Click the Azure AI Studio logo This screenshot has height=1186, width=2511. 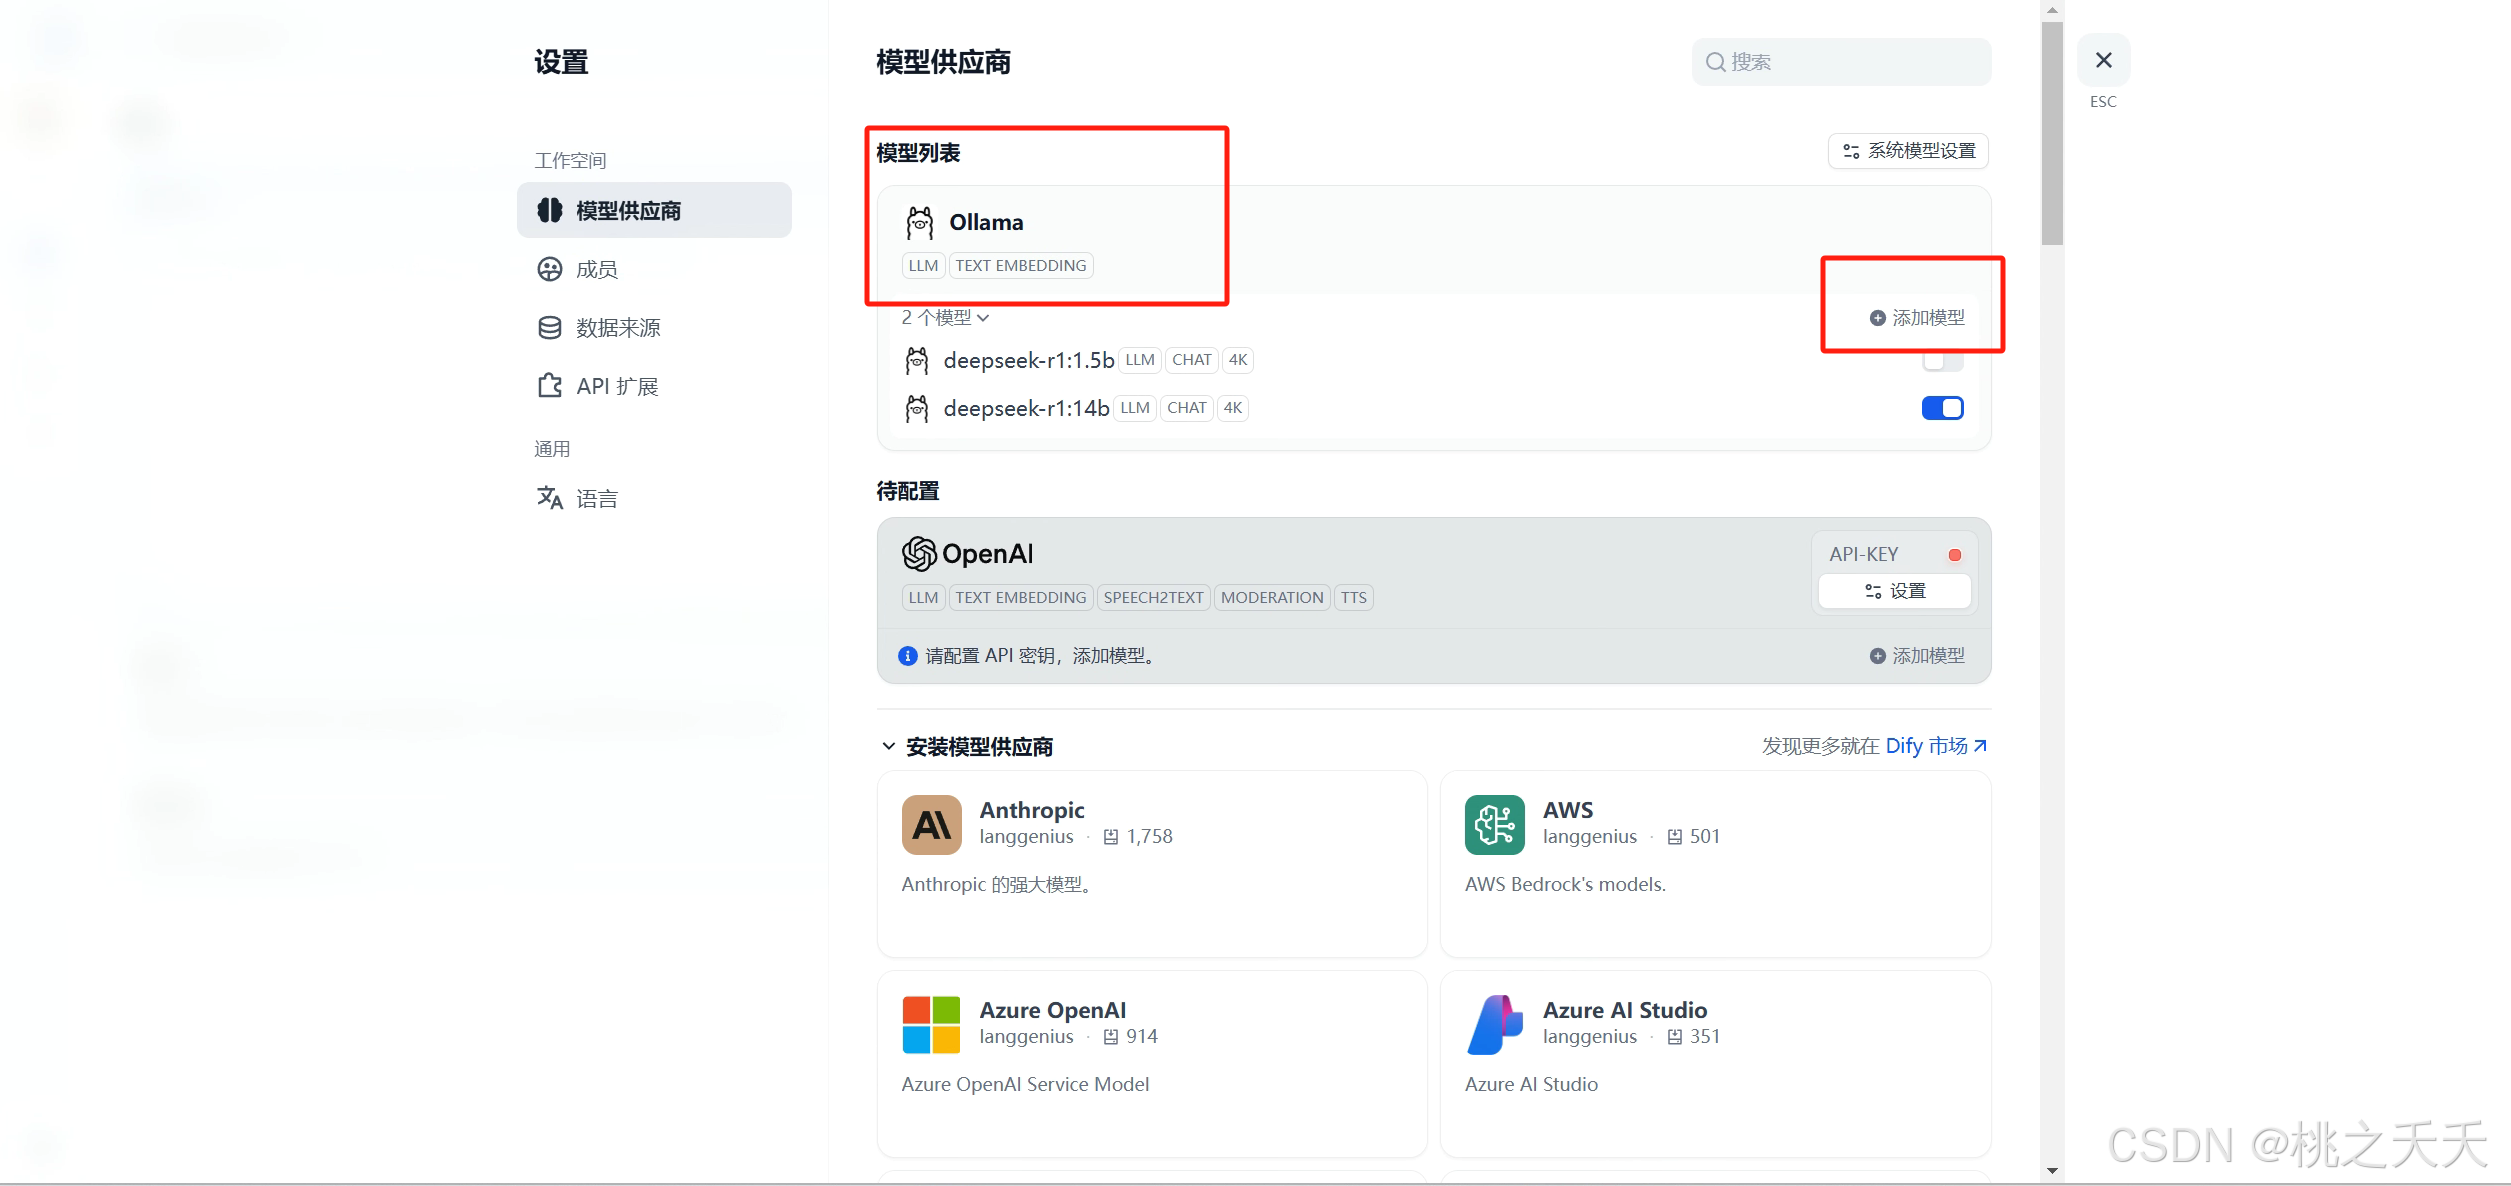pyautogui.click(x=1494, y=1025)
